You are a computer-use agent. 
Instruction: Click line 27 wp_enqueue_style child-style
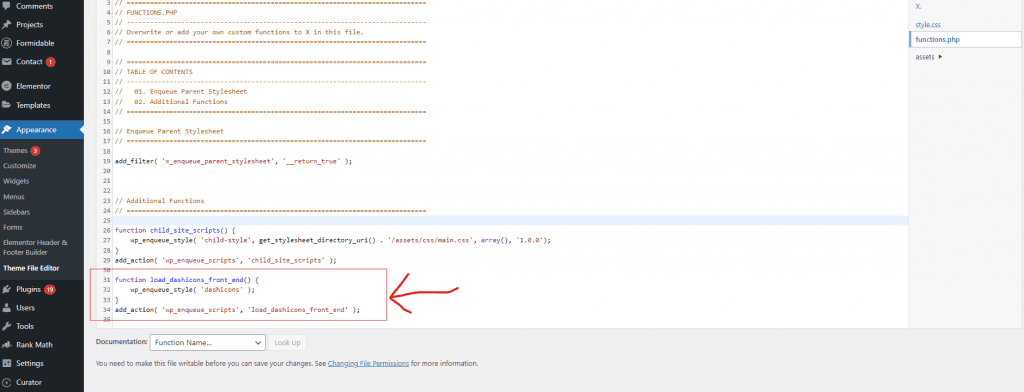[x=340, y=240]
